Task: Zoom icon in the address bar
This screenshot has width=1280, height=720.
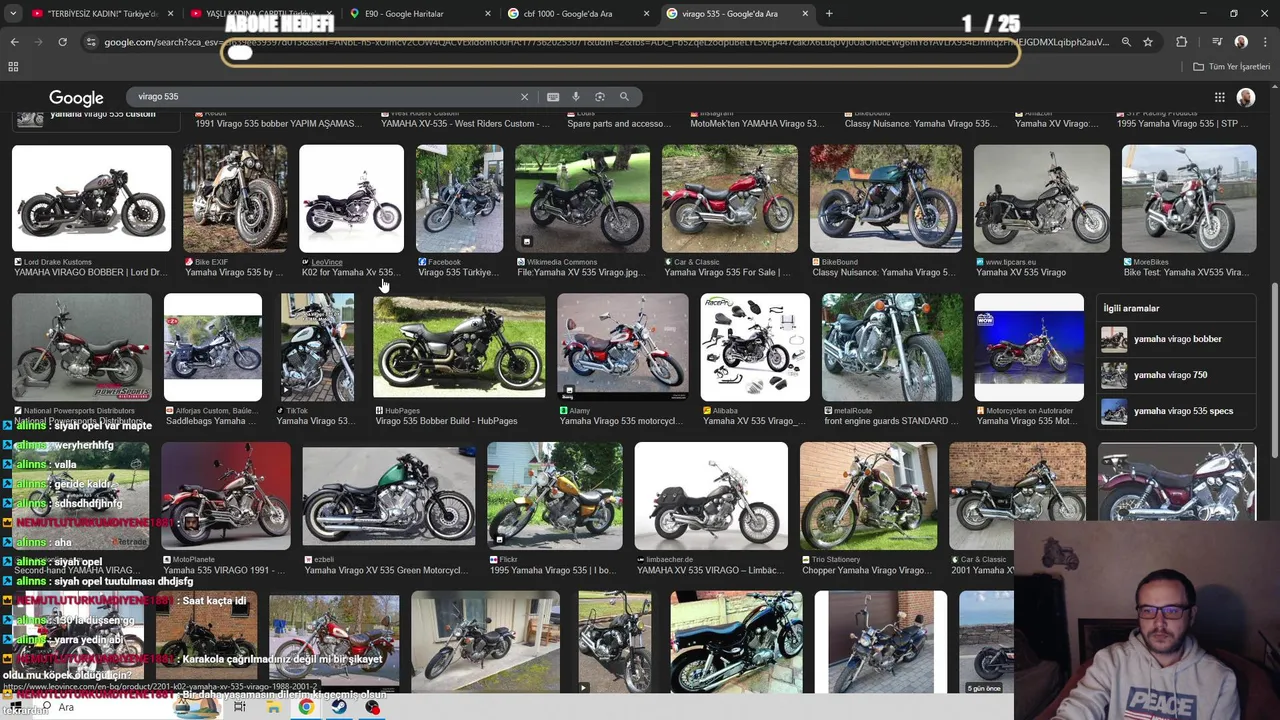Action: tap(1126, 42)
